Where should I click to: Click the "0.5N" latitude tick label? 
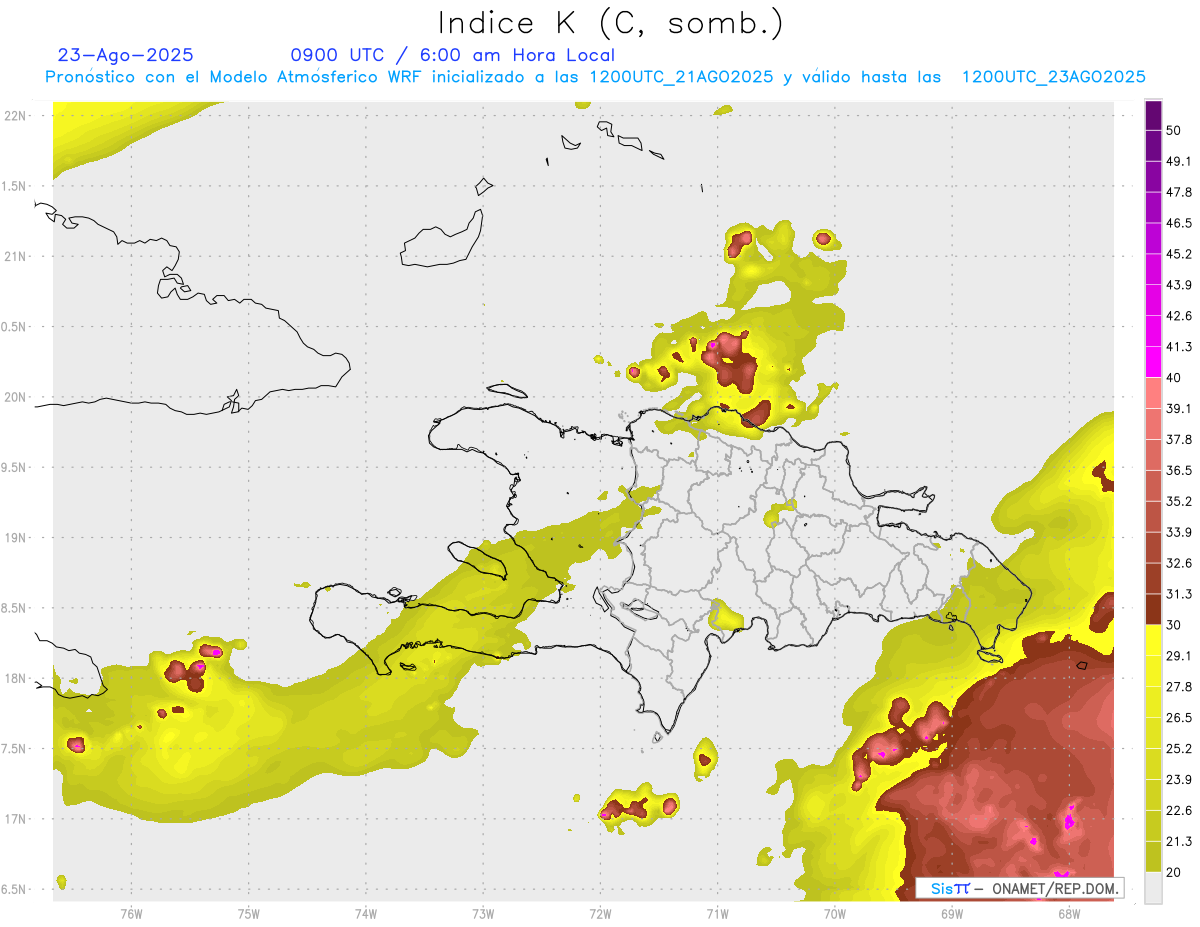(x=13, y=327)
